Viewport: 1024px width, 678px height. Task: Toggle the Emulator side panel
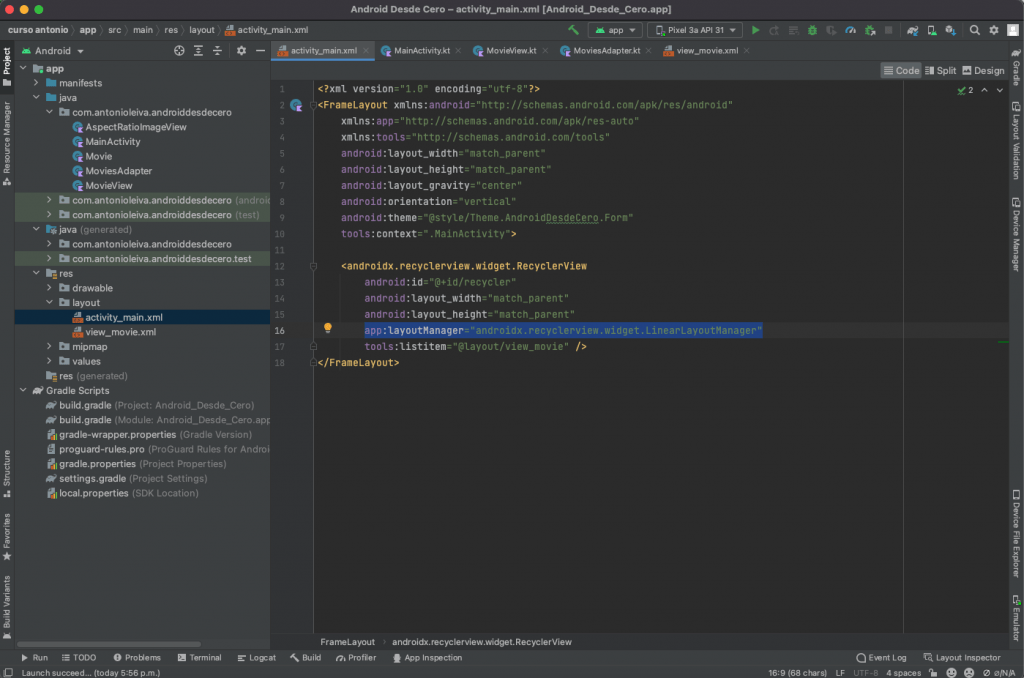[x=1016, y=618]
